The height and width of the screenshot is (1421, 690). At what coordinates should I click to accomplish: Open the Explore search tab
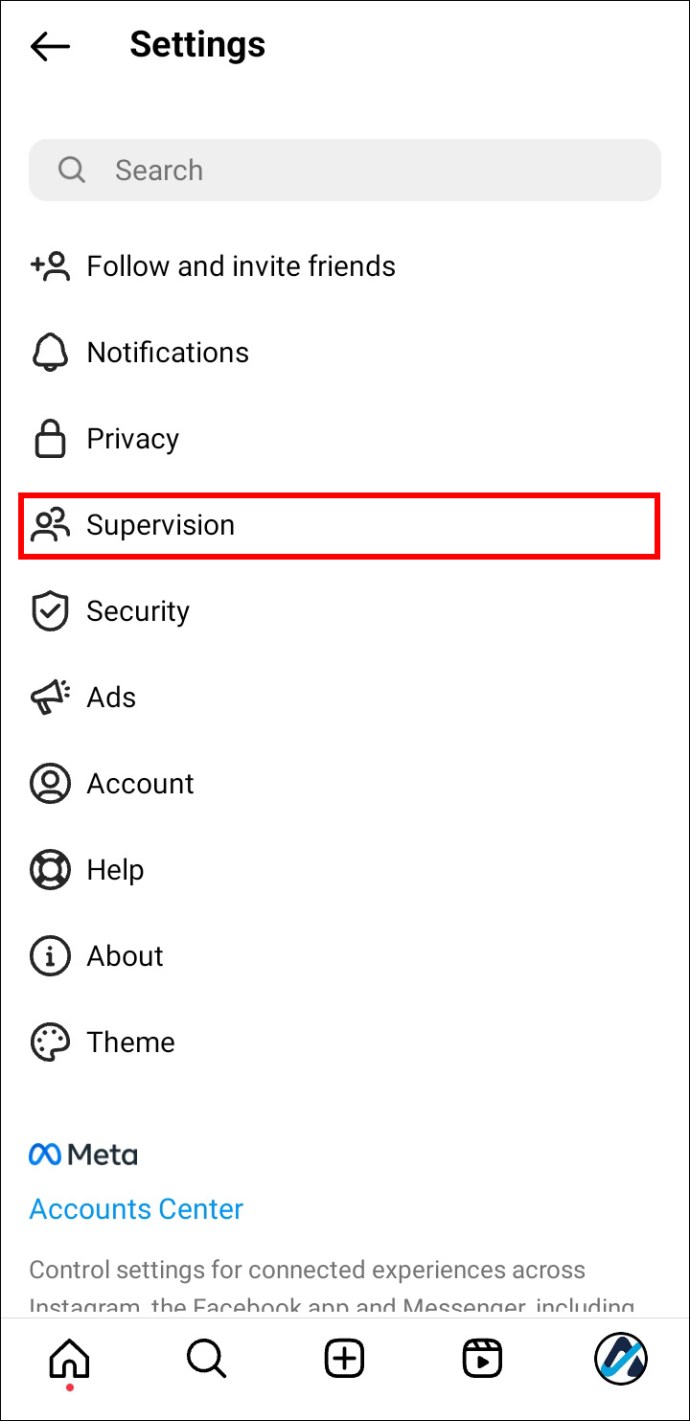[207, 1359]
